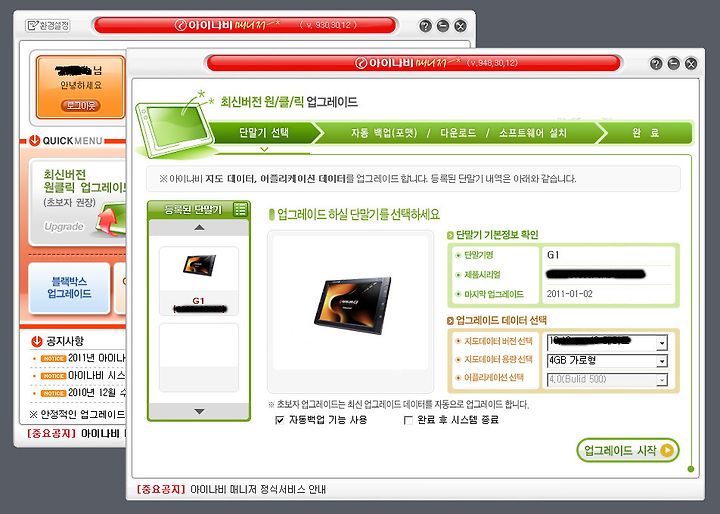Toggle the 자동백업 기능 사용 checkbox

[x=279, y=420]
